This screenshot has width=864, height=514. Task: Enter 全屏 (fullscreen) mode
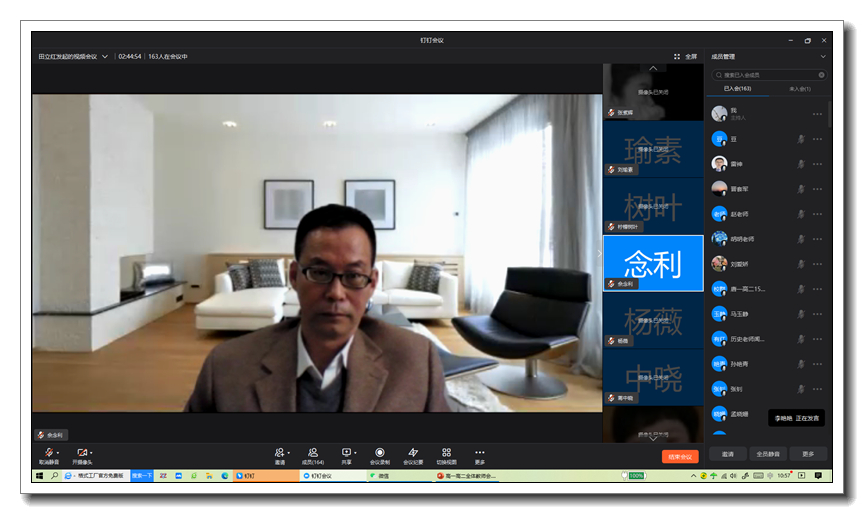point(685,57)
